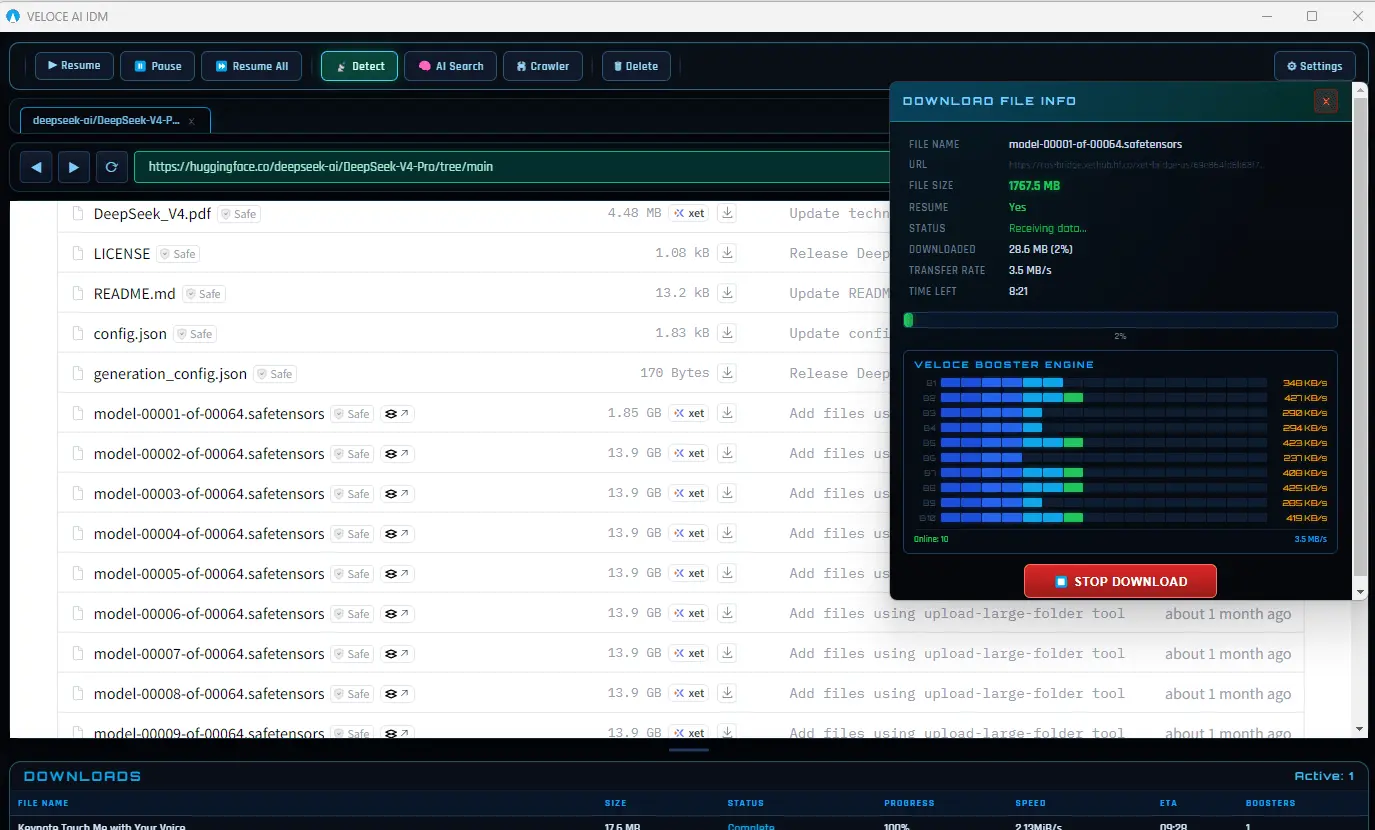Click the 'Online: 10' booster status text

tap(931, 539)
